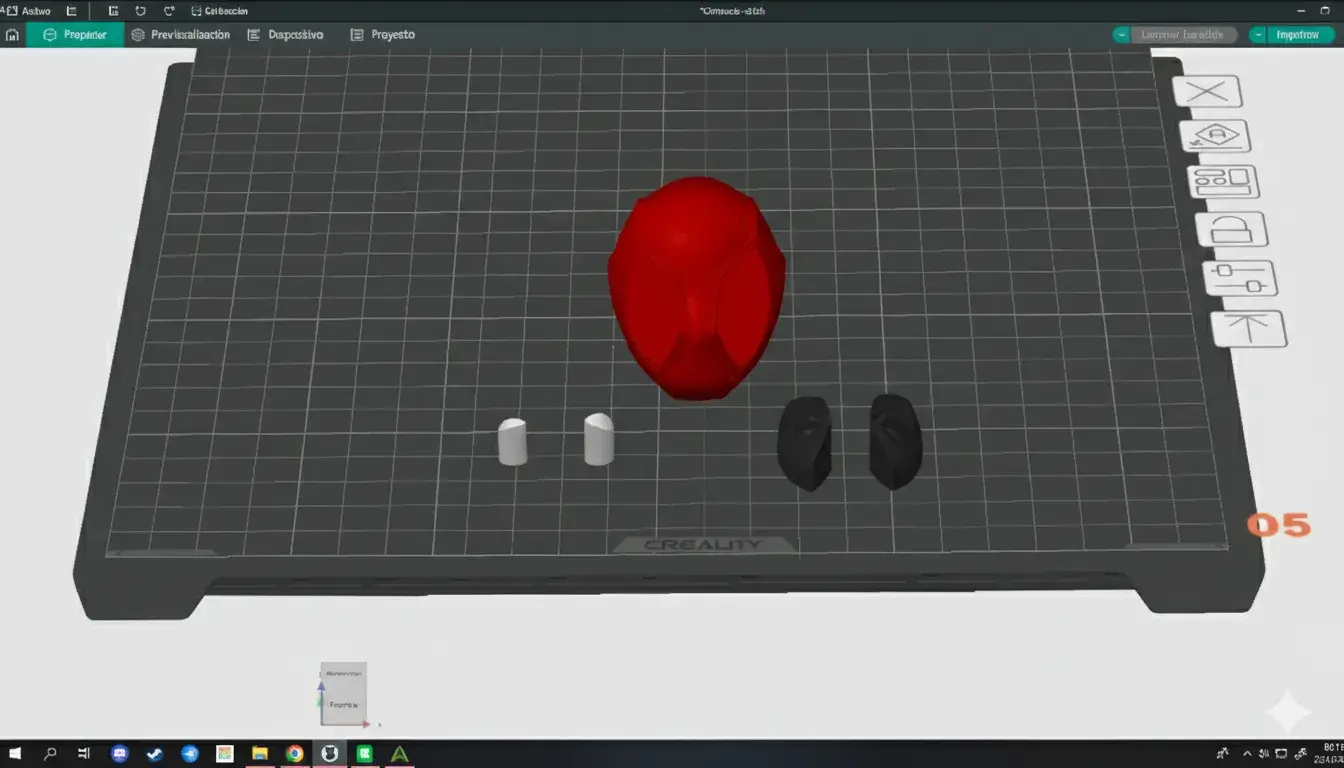Switch to the Previsualización tab
Screen dimensions: 1344x768
coord(180,35)
